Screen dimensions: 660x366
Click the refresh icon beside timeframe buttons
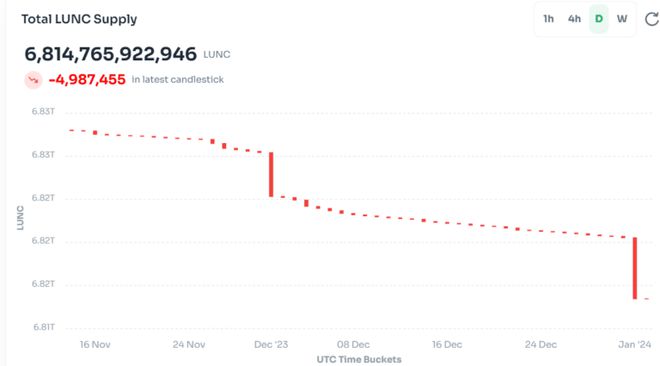point(652,19)
